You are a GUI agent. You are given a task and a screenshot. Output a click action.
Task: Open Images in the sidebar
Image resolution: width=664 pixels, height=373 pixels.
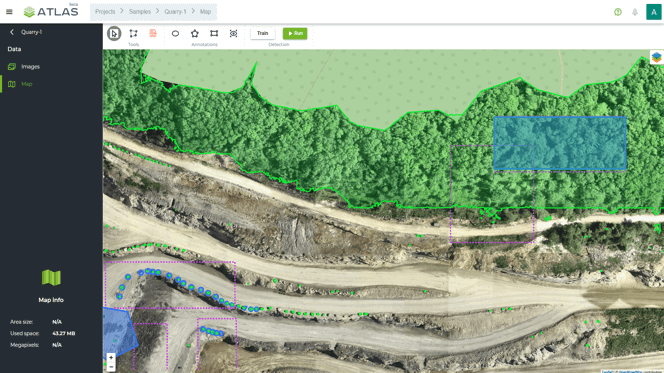pos(30,66)
